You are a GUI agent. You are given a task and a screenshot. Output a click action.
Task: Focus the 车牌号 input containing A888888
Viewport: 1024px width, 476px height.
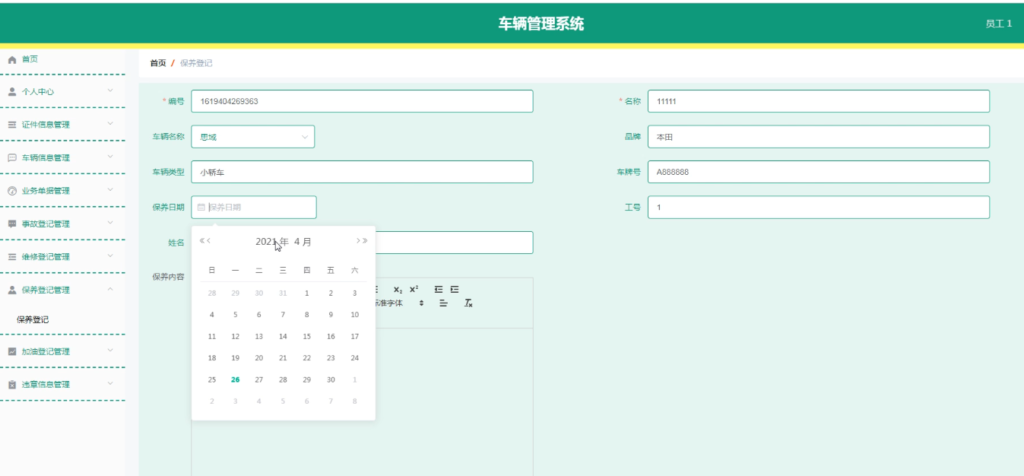[x=818, y=172]
